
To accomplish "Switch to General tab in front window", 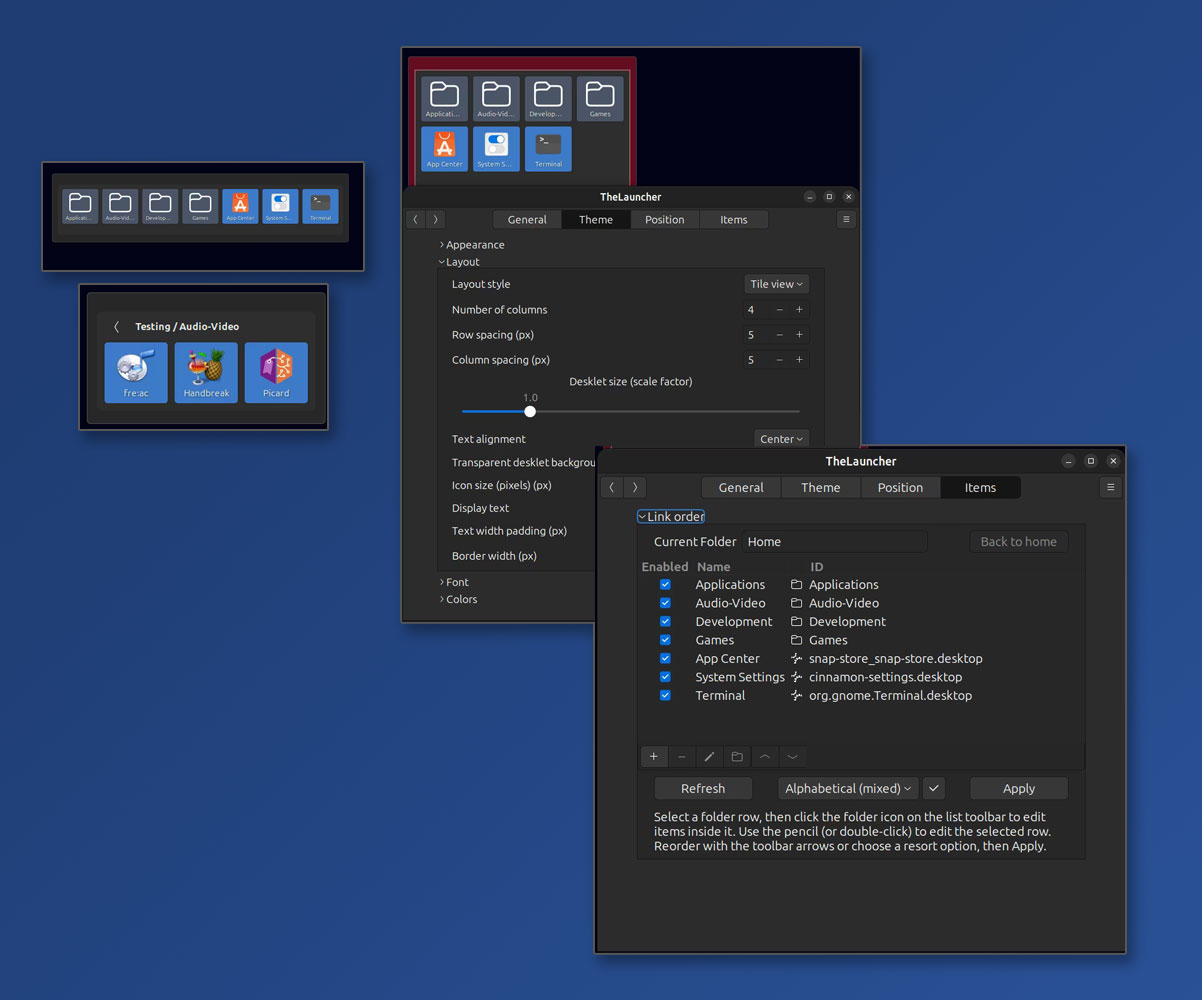I will point(741,487).
